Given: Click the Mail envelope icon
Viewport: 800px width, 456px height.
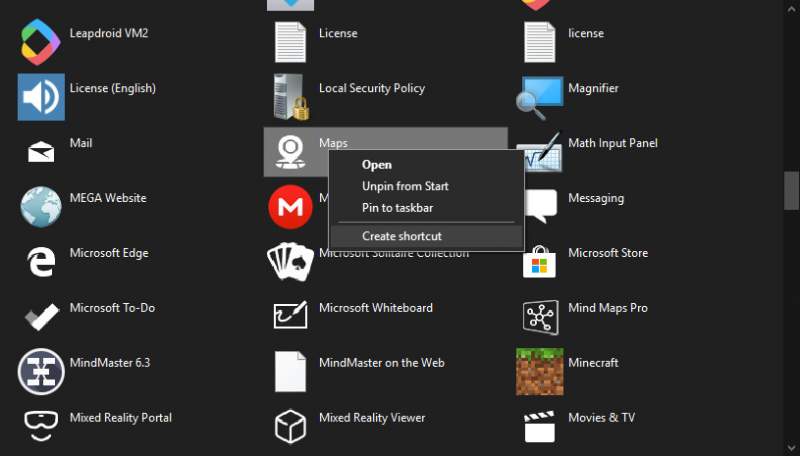Looking at the screenshot, I should (x=41, y=152).
